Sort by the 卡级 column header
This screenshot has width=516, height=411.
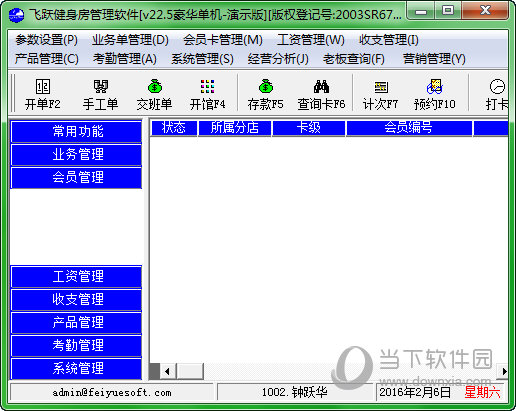(309, 128)
